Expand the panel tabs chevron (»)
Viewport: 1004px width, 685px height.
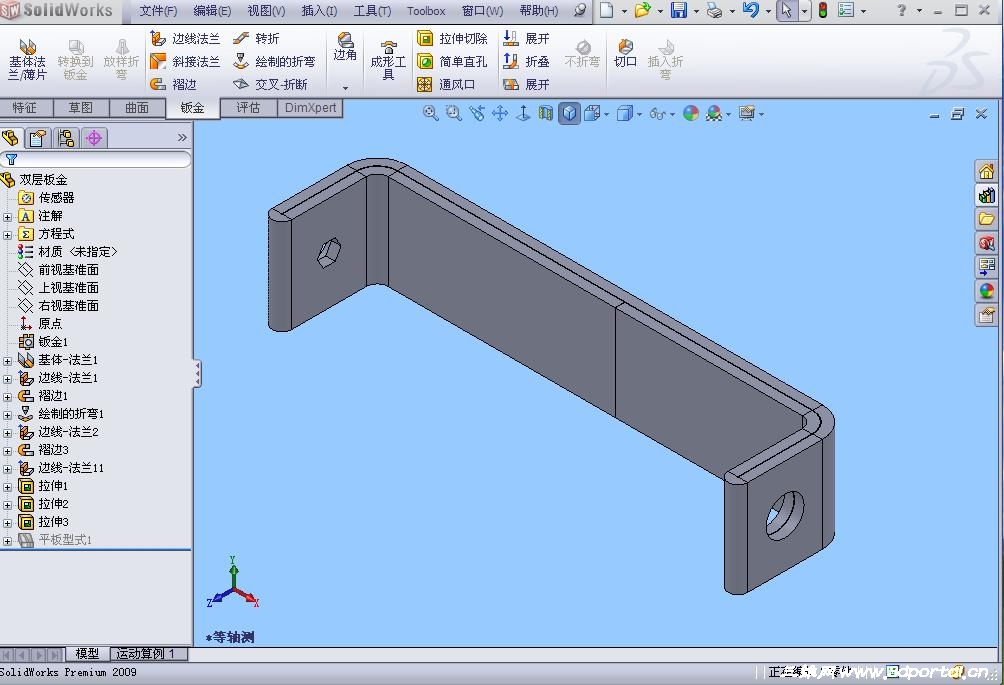tap(182, 138)
